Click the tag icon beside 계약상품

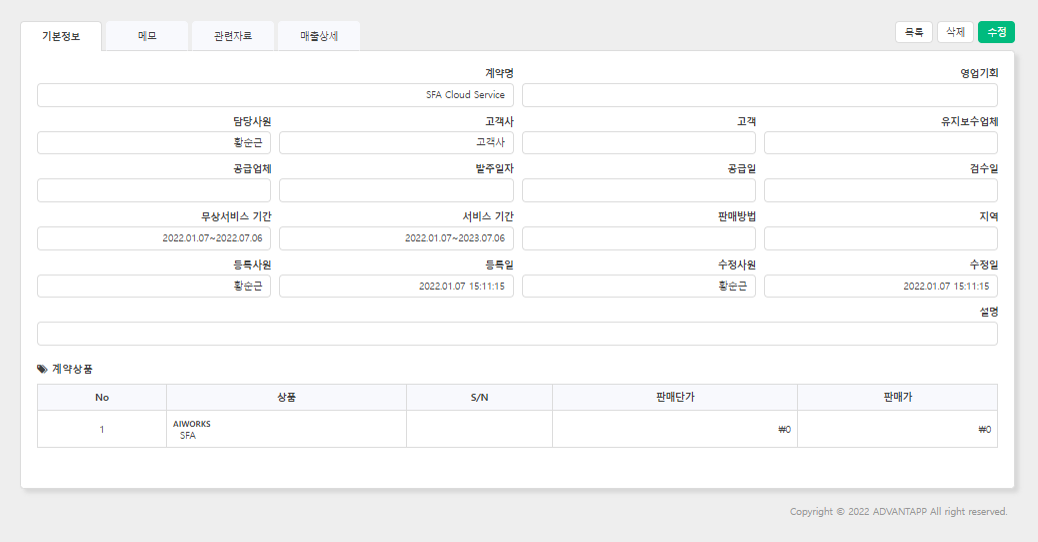tap(42, 369)
